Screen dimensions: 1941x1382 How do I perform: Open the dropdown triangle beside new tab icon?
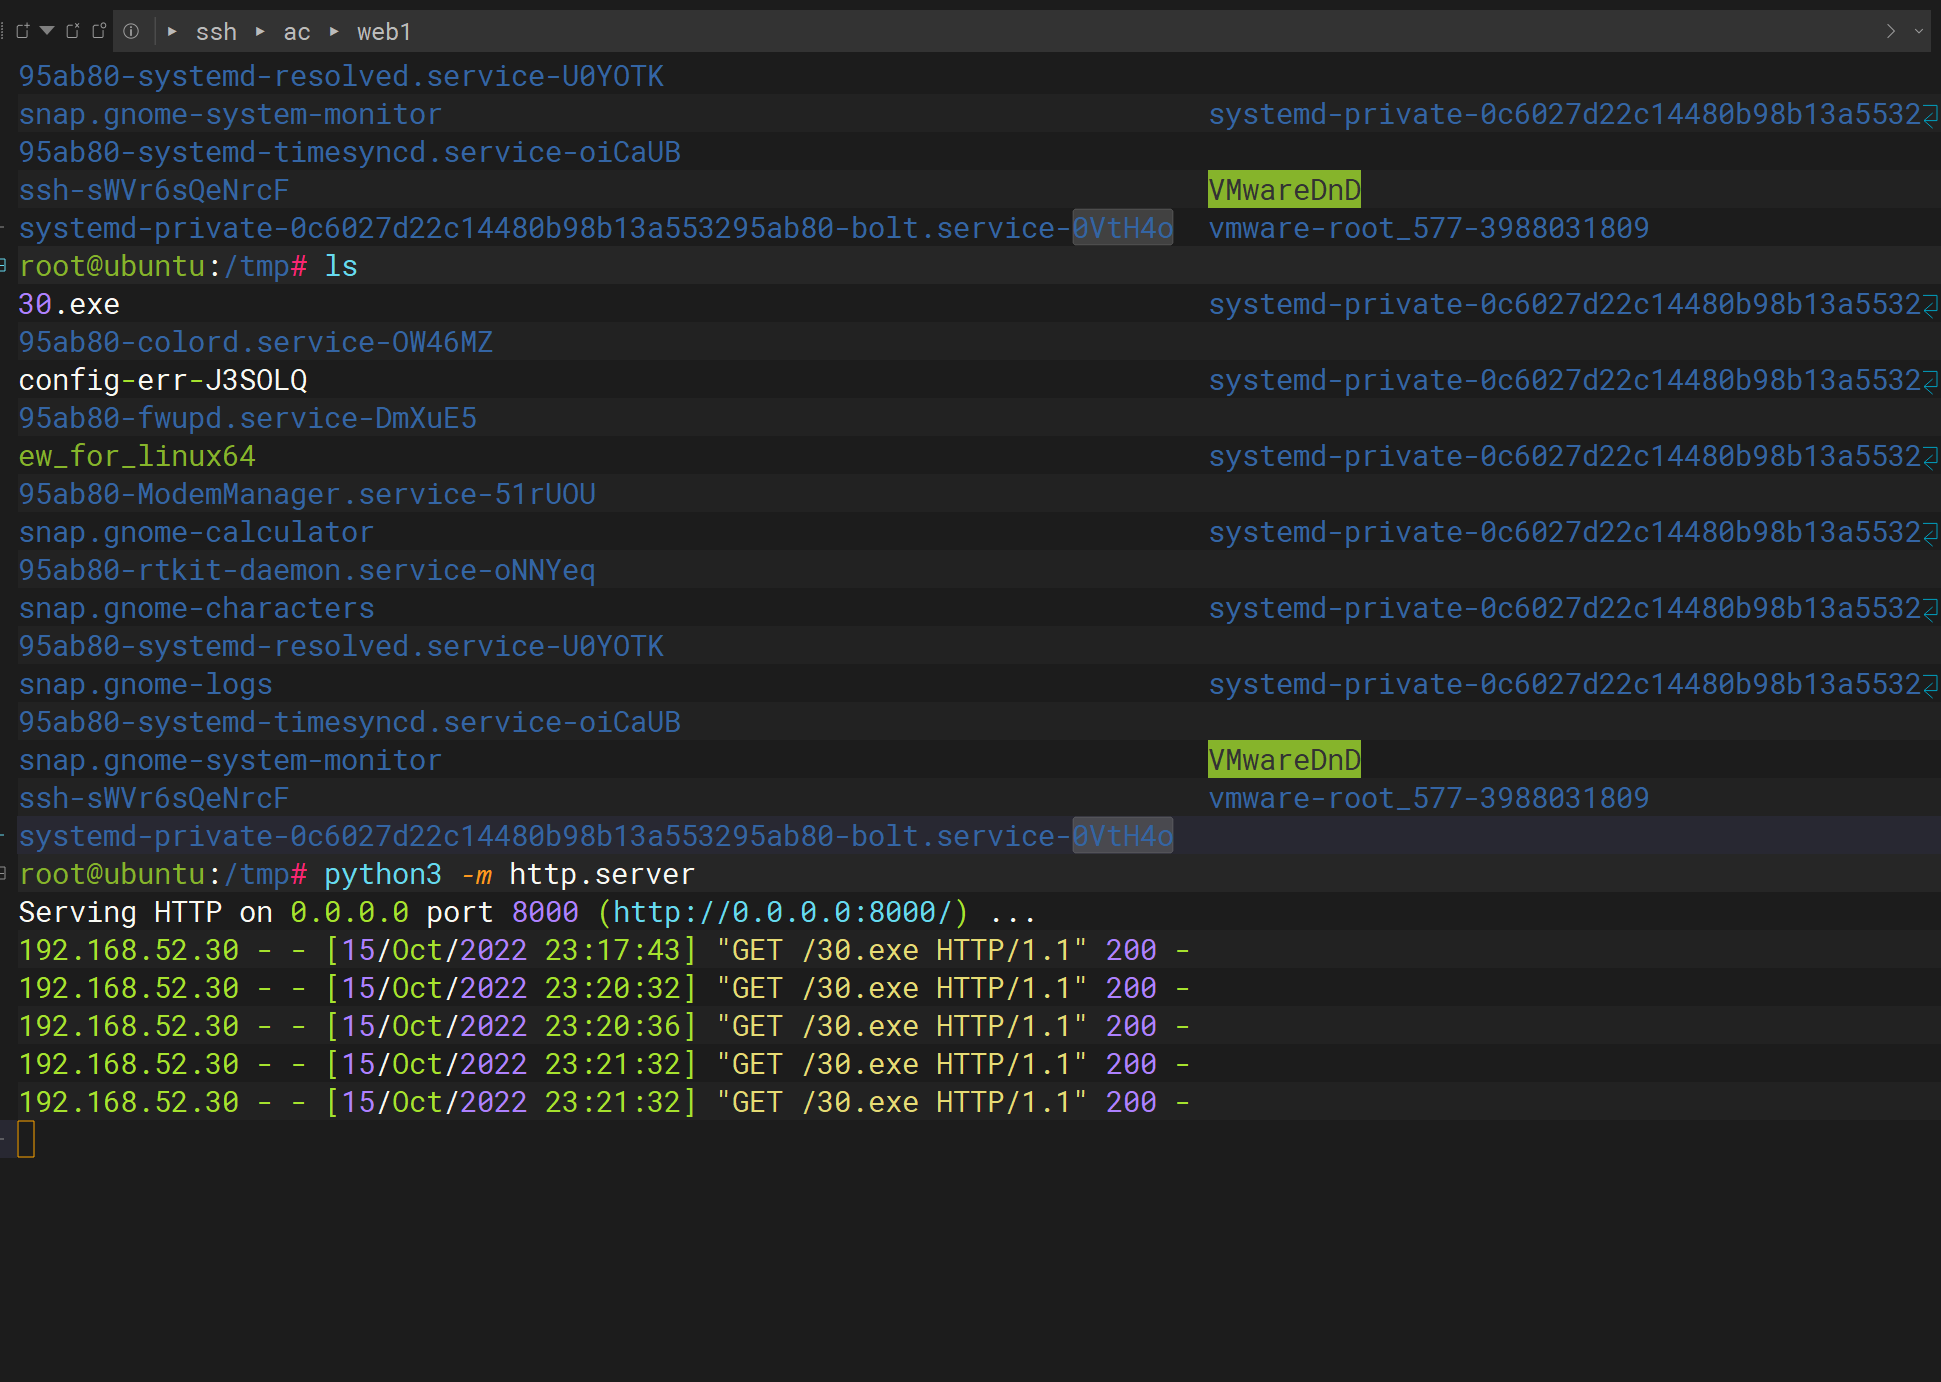click(47, 31)
